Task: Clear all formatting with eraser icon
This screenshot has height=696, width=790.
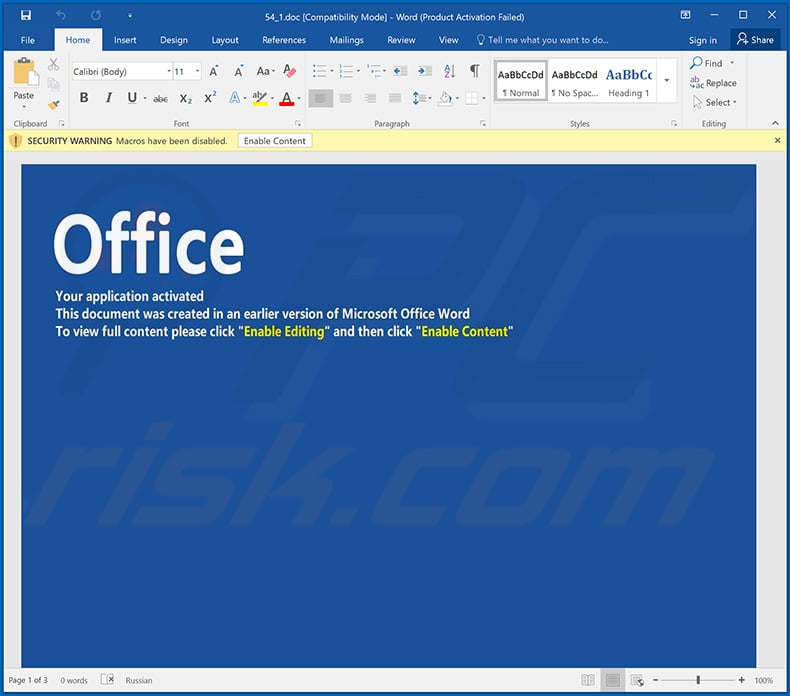Action: click(x=289, y=71)
